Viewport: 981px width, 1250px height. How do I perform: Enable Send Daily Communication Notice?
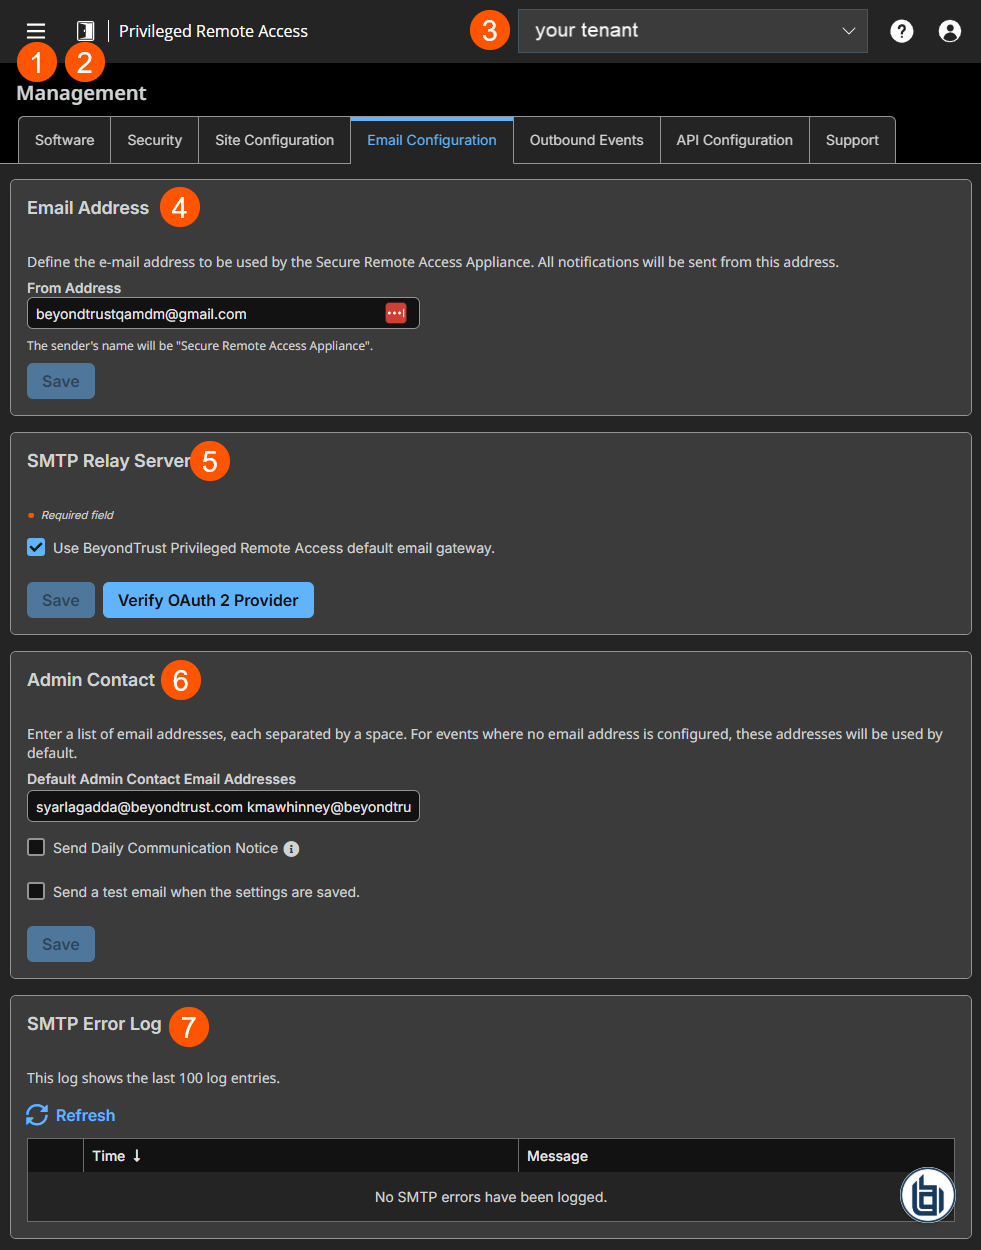(36, 847)
